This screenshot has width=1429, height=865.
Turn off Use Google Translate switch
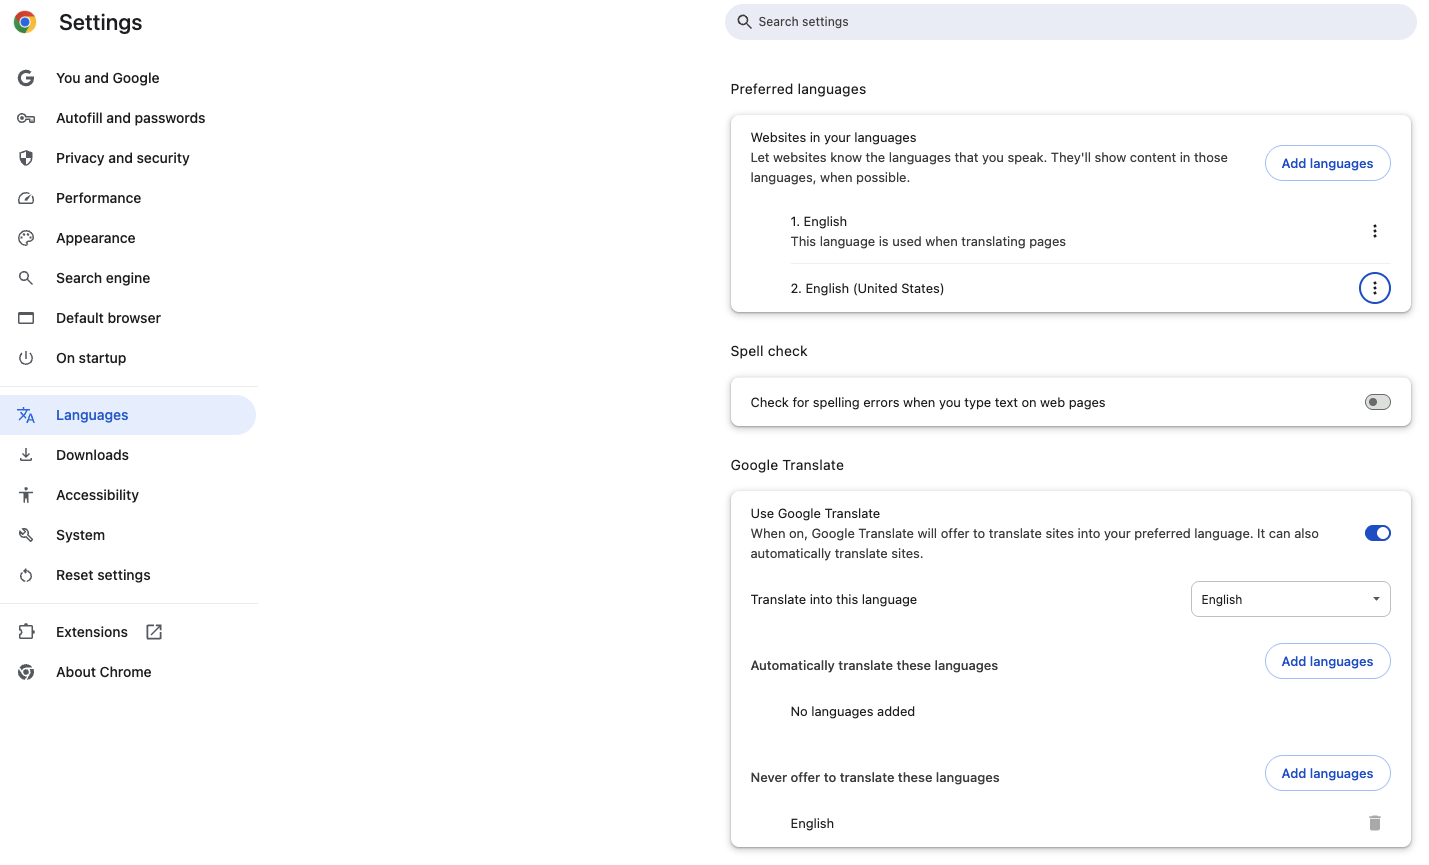coord(1378,533)
